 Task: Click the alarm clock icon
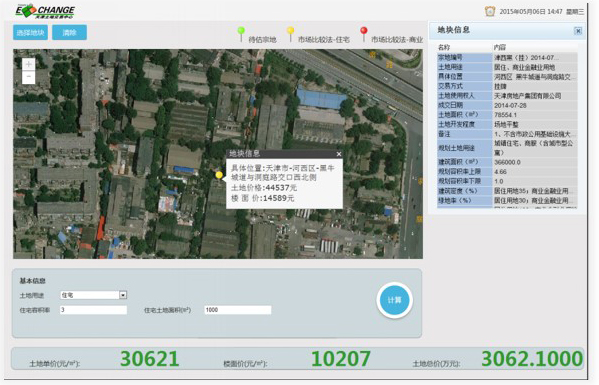[x=490, y=11]
